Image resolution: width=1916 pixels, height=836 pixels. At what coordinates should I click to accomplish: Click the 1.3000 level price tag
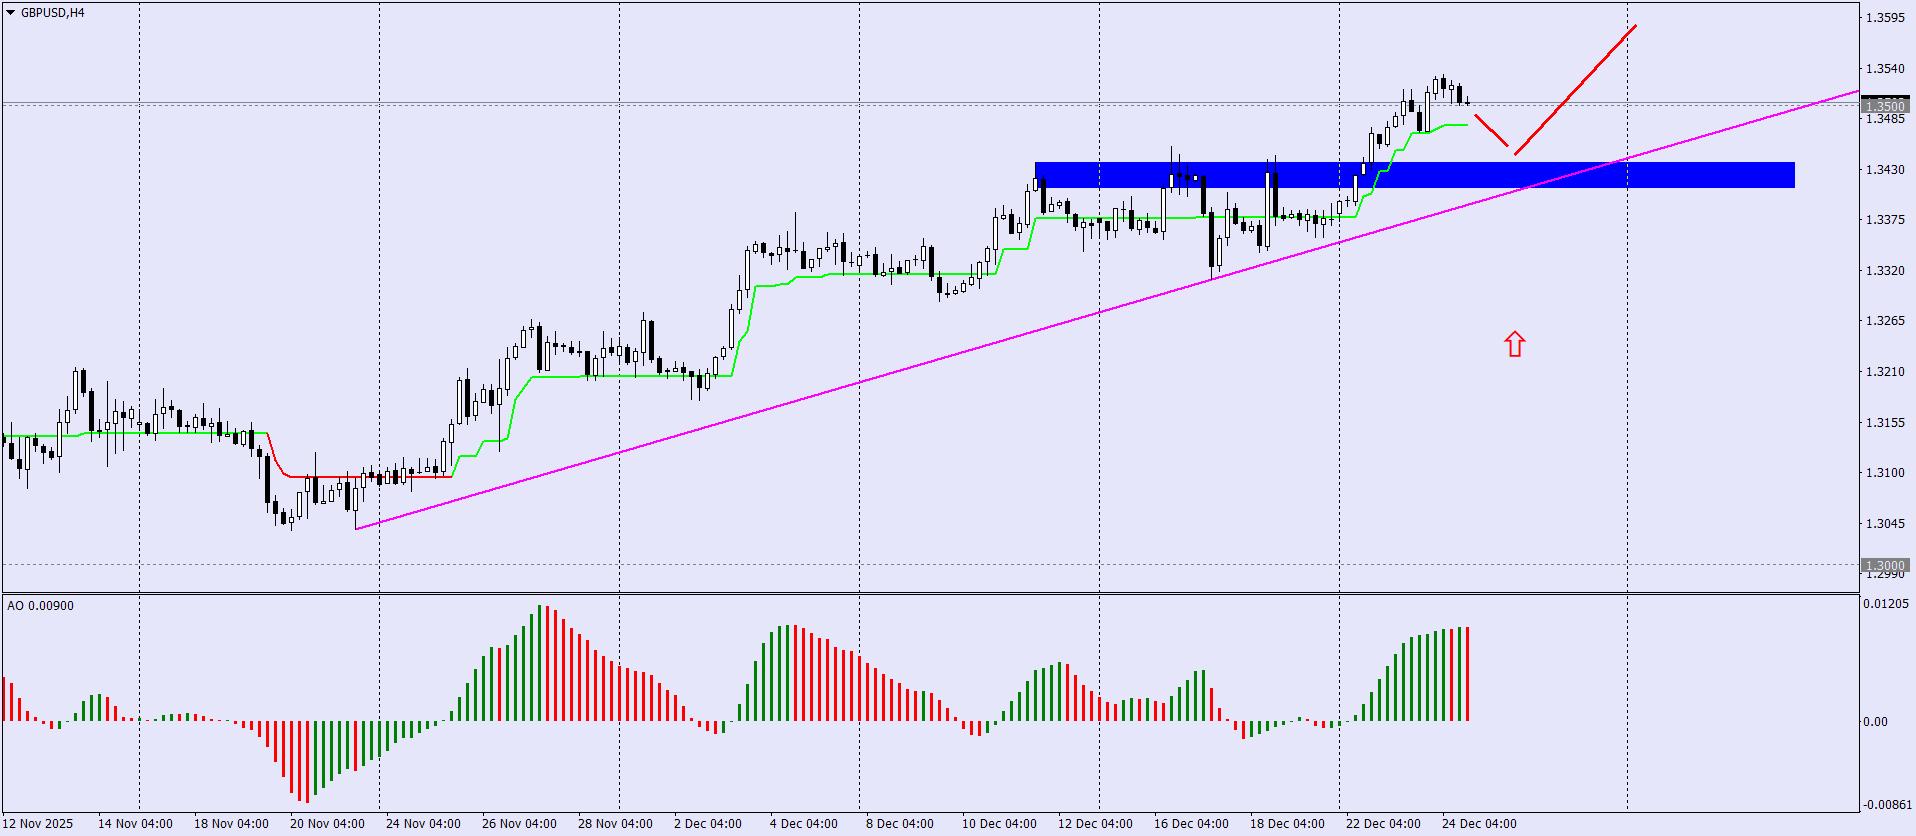point(1885,565)
